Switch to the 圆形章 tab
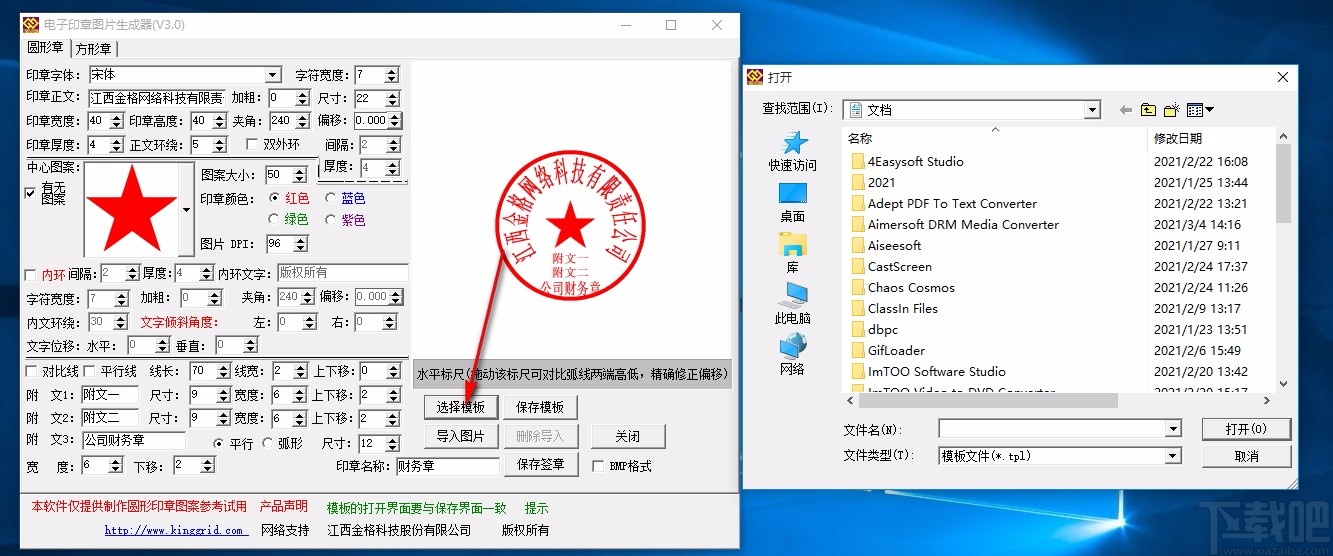The width and height of the screenshot is (1333, 556). click(45, 48)
